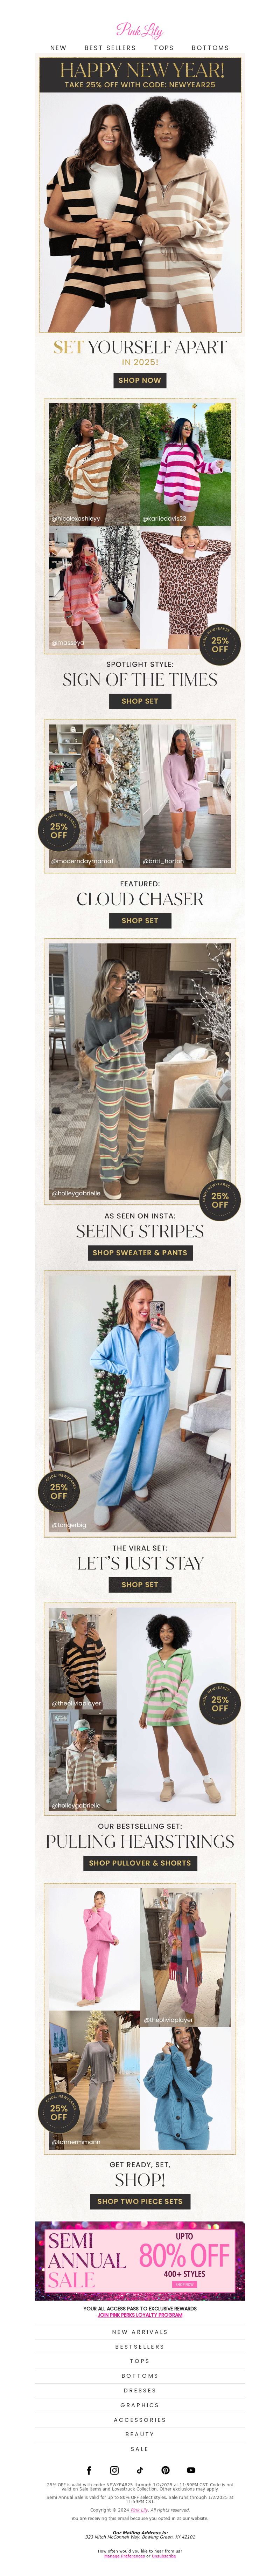
Task: Open the Happy New Year hero image
Action: tap(140, 195)
